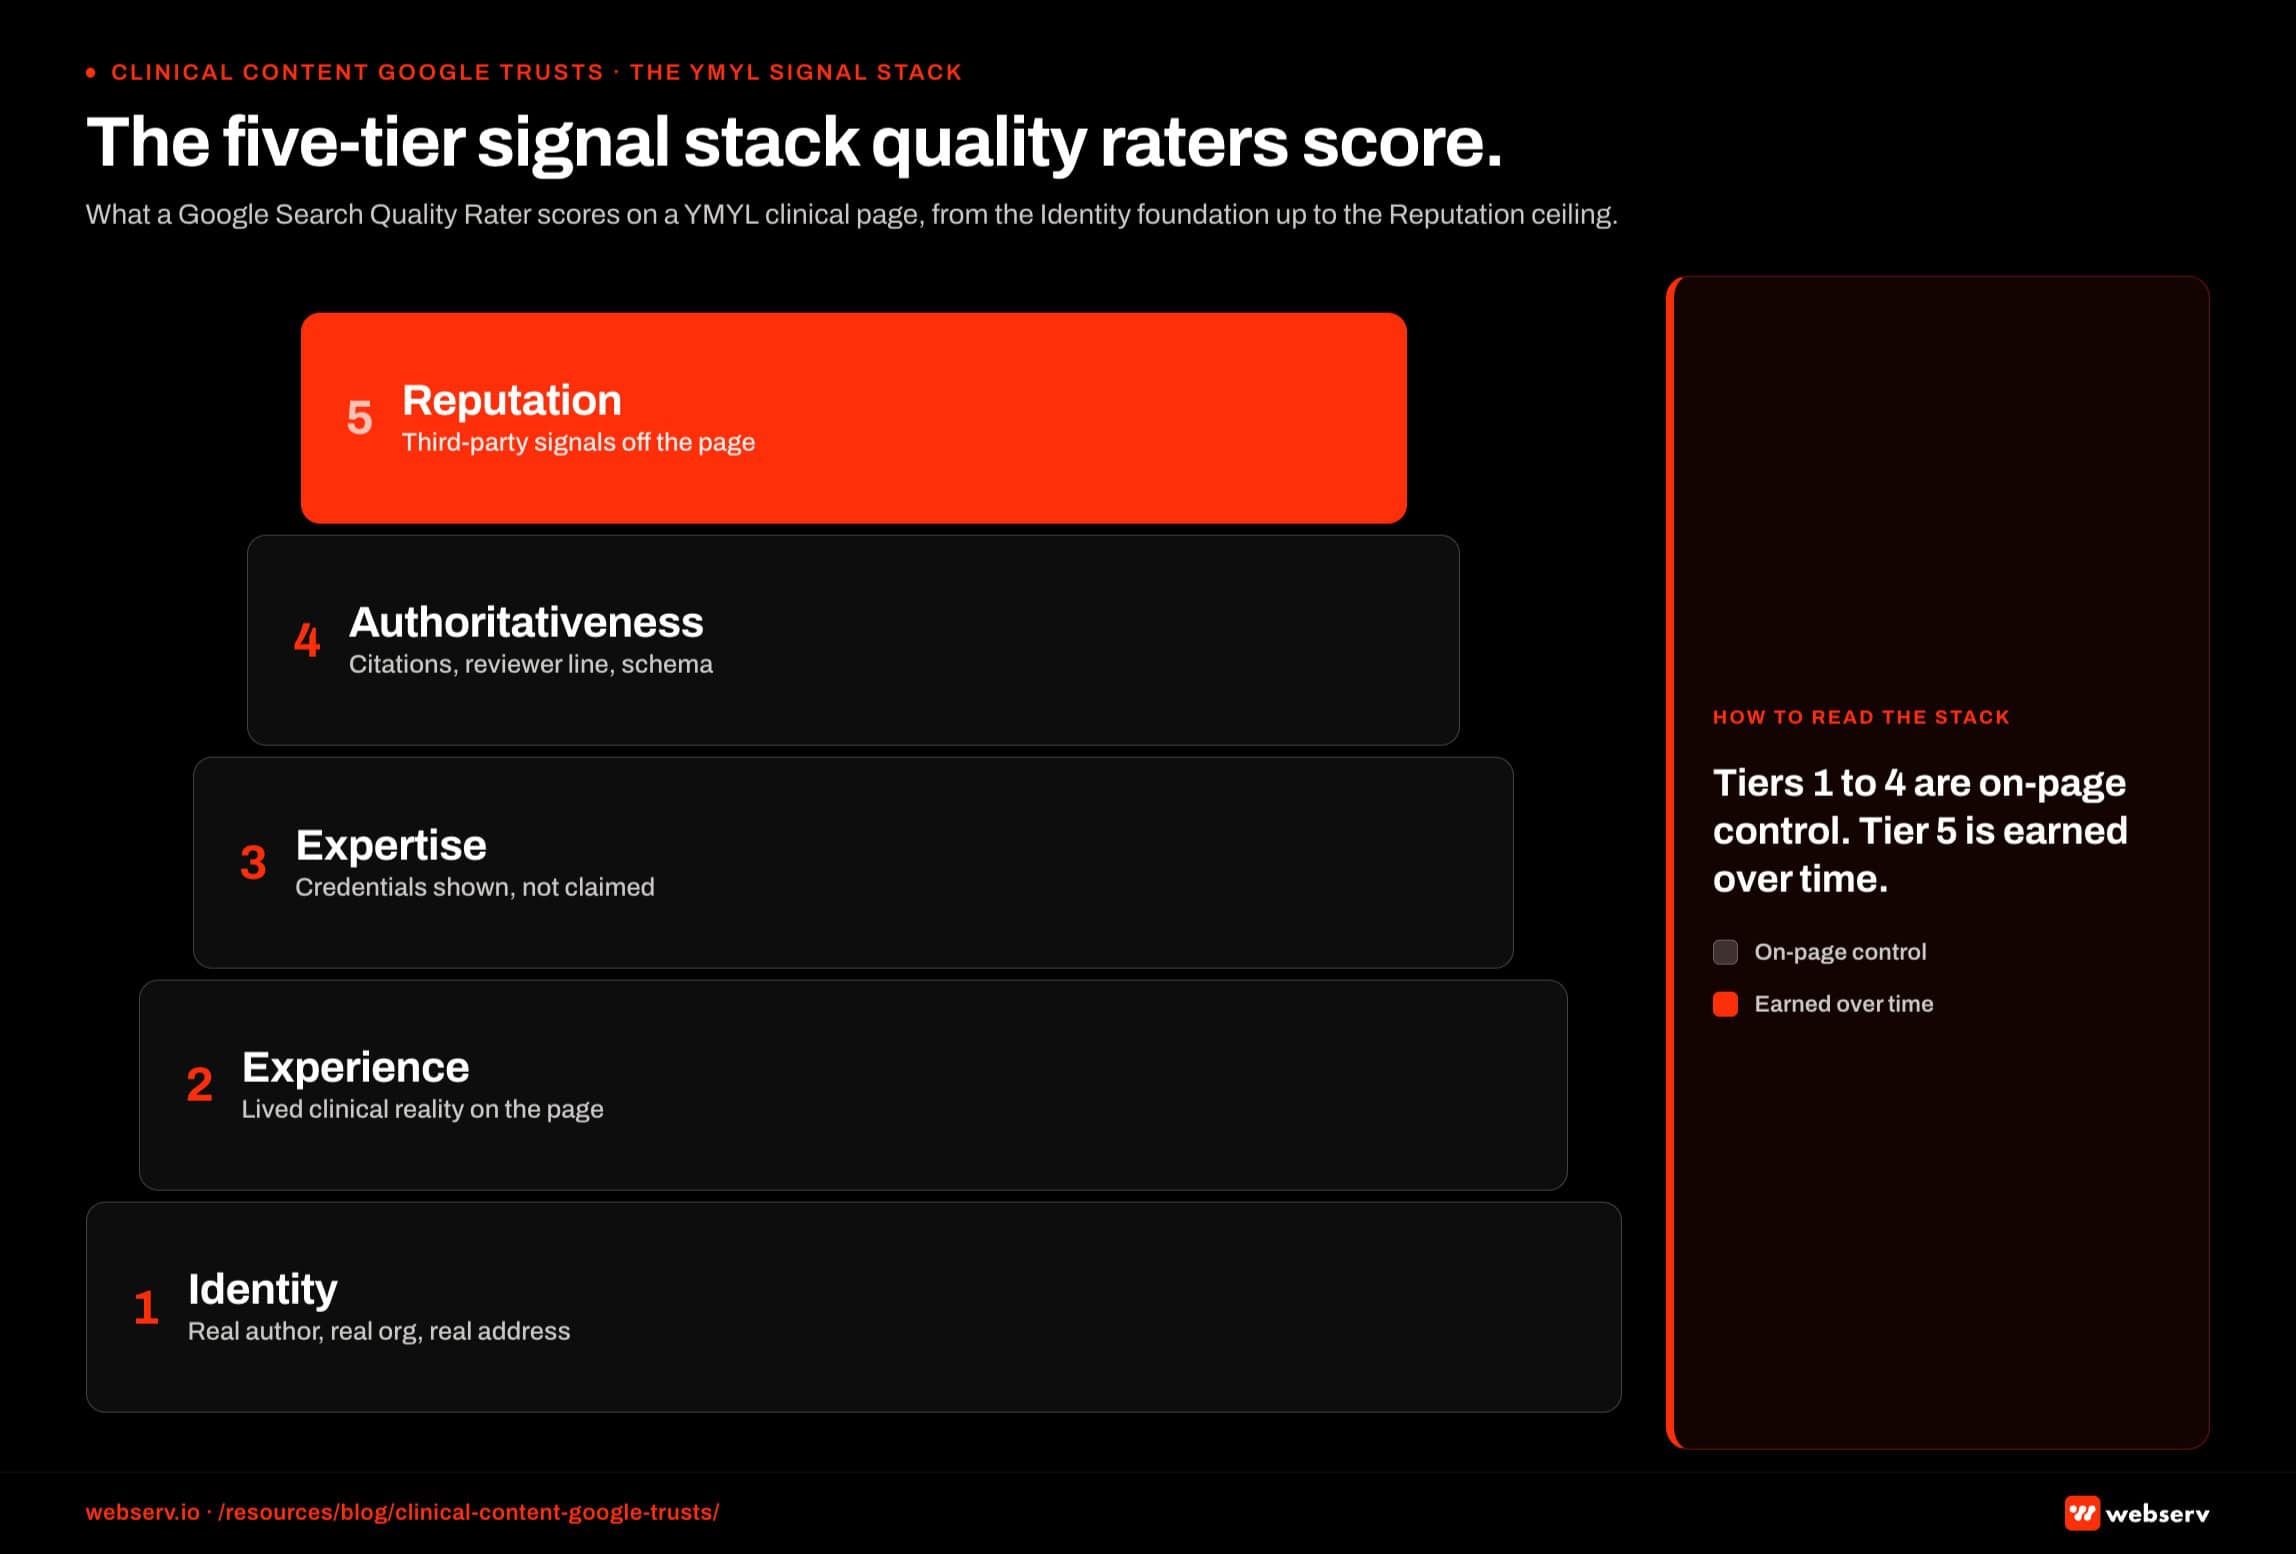The height and width of the screenshot is (1554, 2296).
Task: Click 'Third-party signals off the page' text
Action: pyautogui.click(x=578, y=442)
